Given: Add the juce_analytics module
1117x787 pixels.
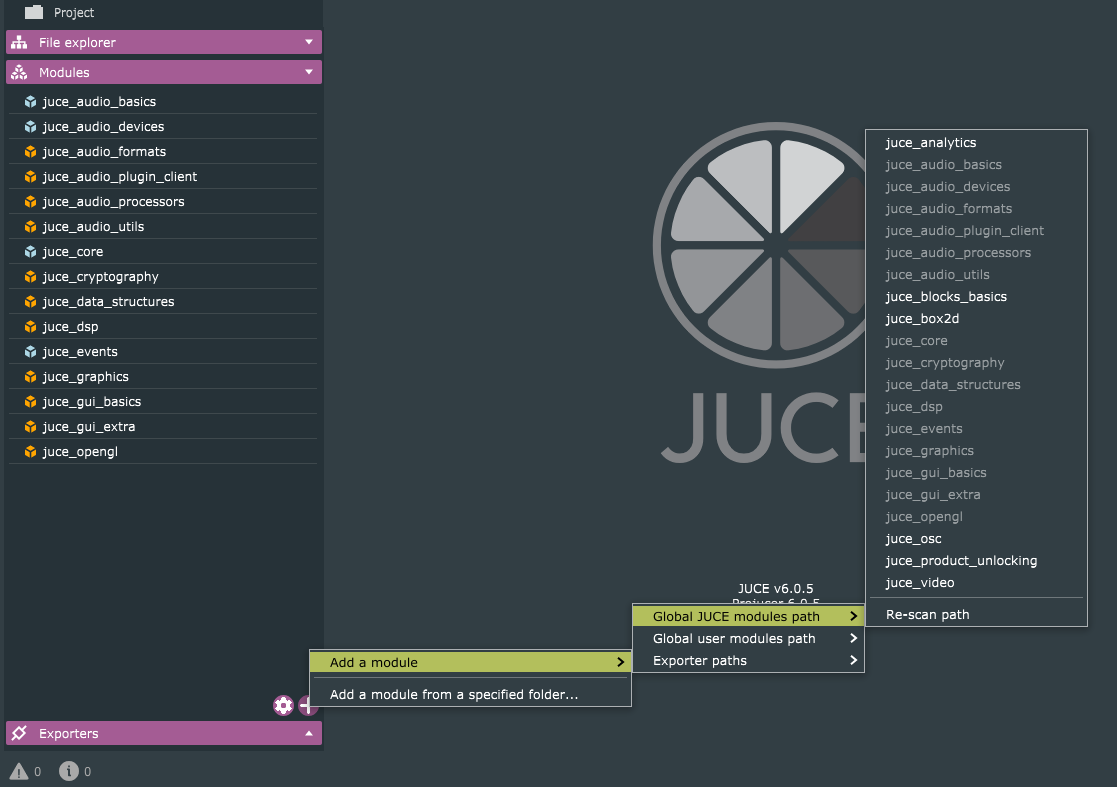Looking at the screenshot, I should (977, 143).
